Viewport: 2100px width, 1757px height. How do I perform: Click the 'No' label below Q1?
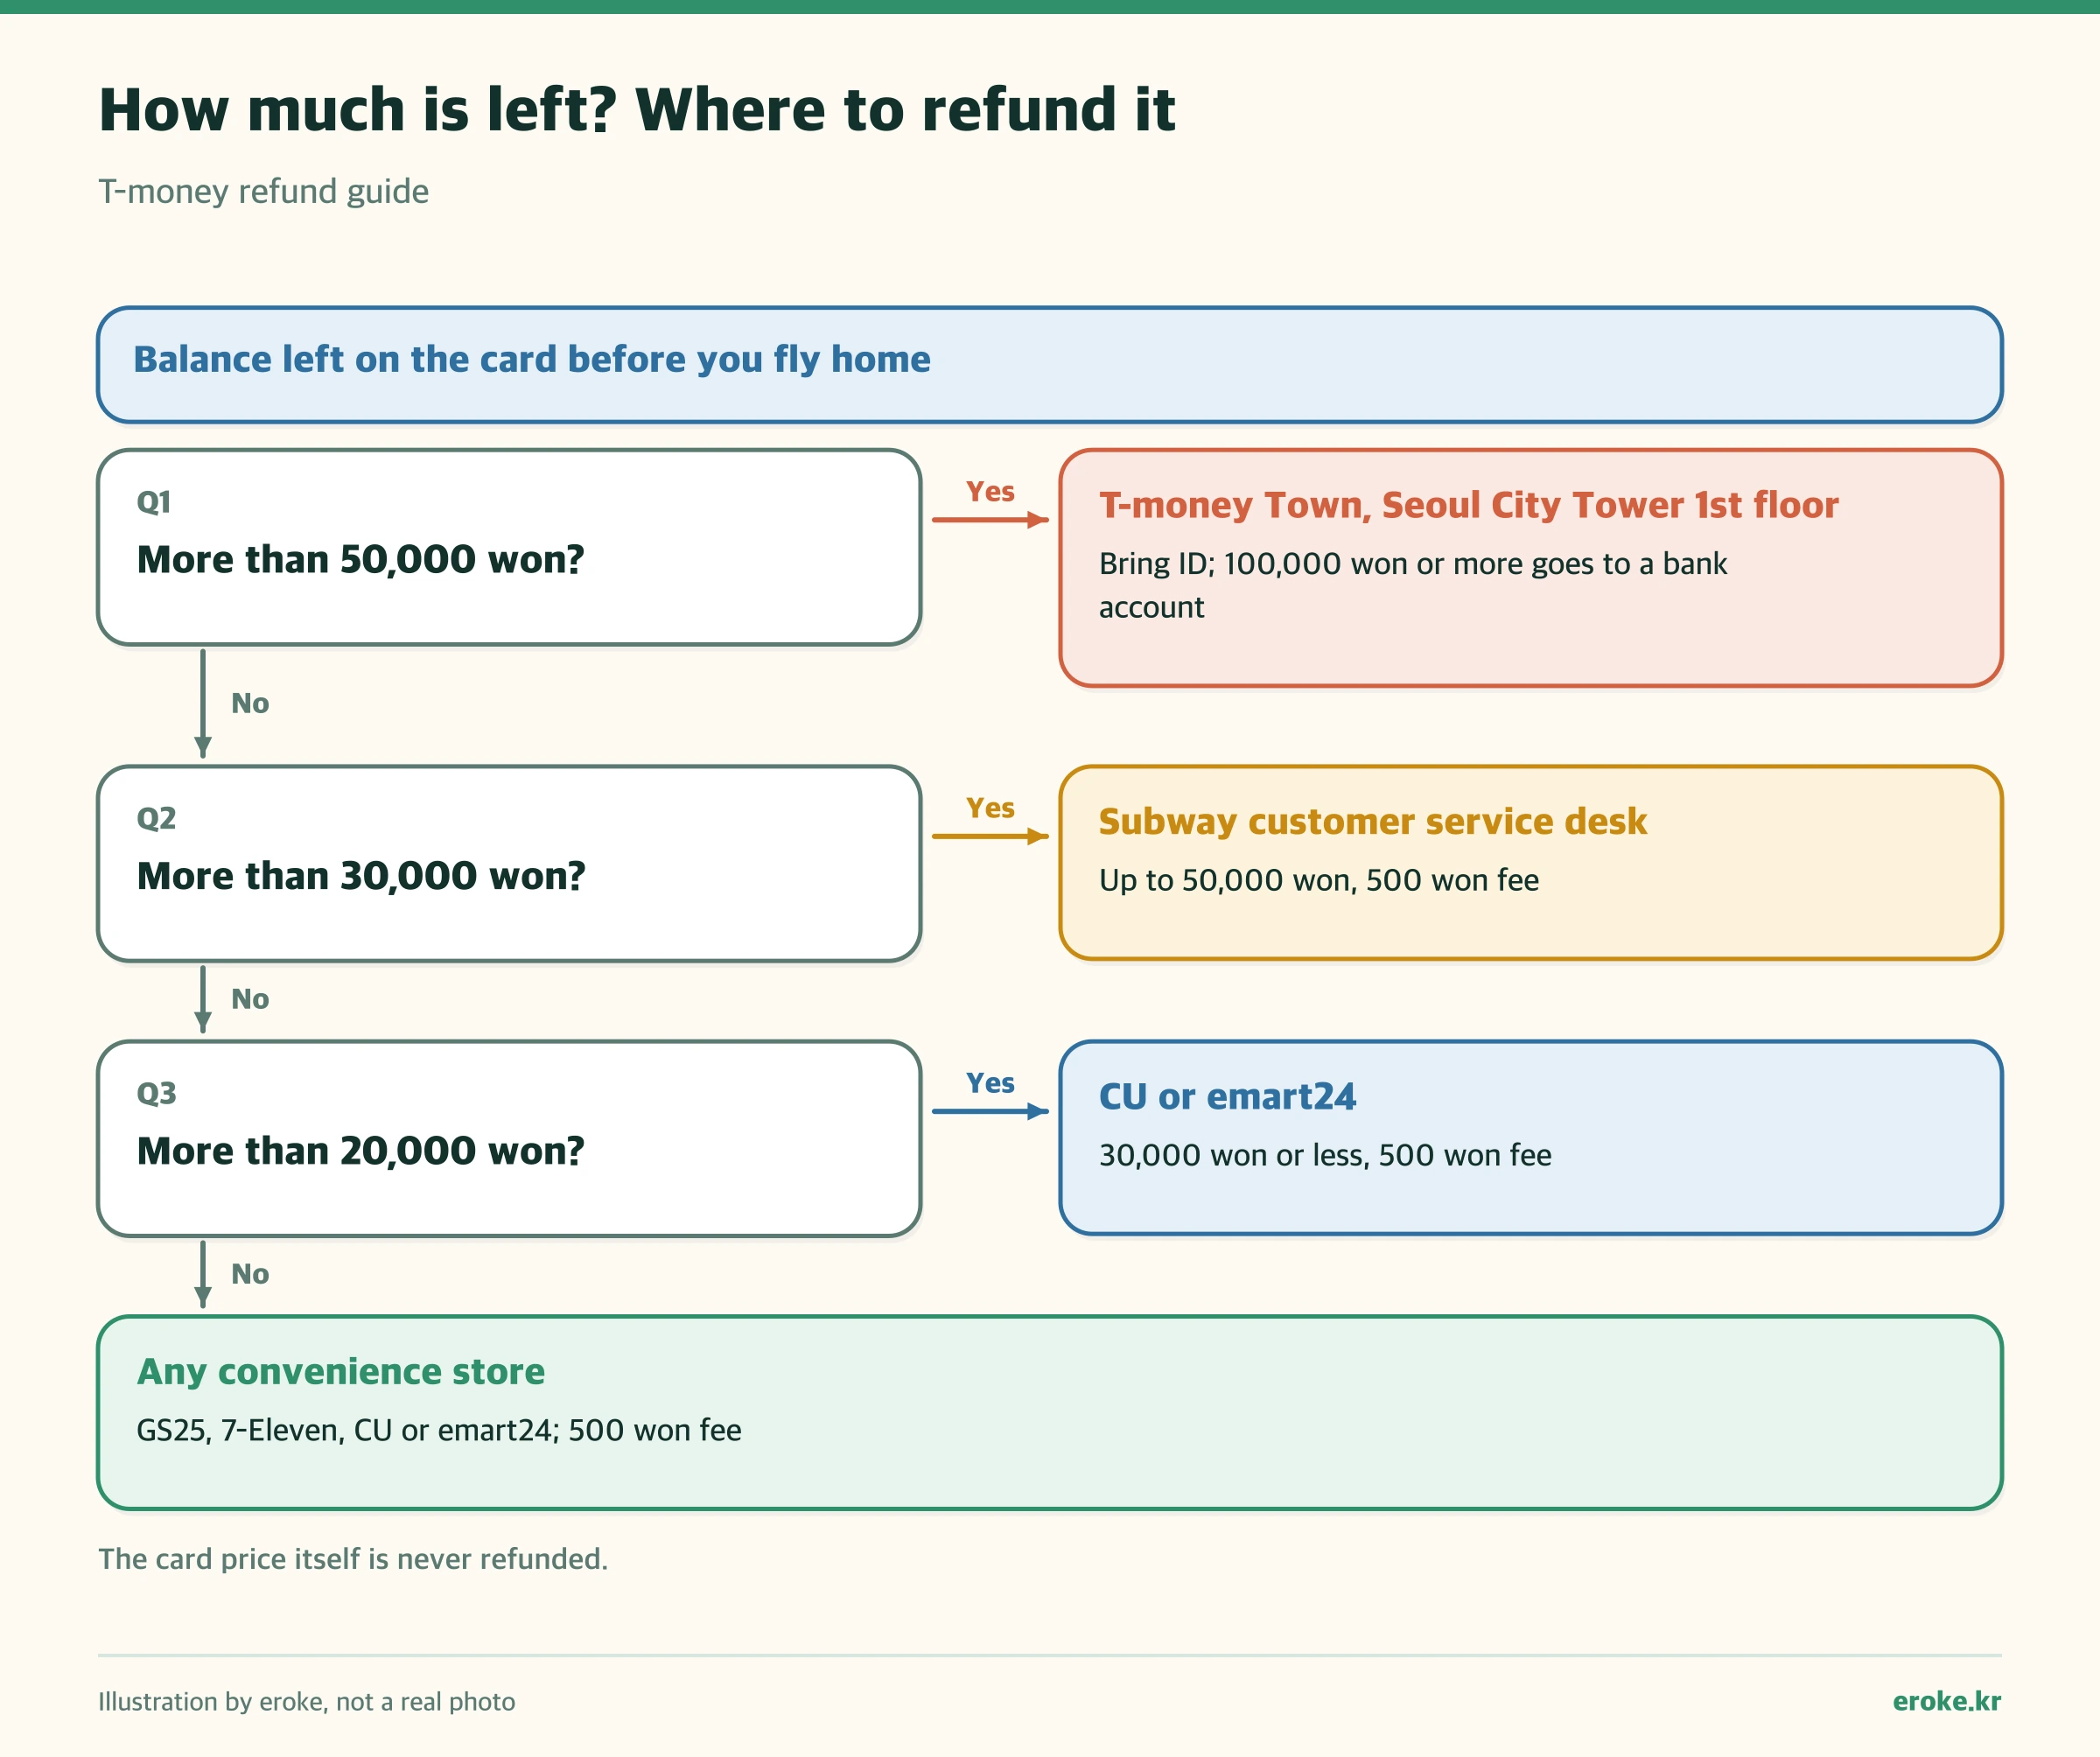point(250,704)
